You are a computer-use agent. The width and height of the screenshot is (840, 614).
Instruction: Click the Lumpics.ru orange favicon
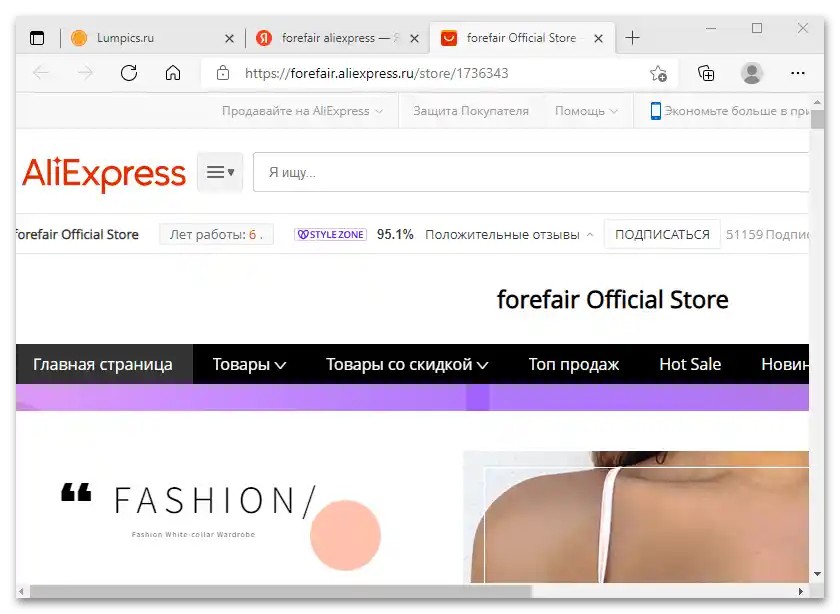pyautogui.click(x=79, y=38)
